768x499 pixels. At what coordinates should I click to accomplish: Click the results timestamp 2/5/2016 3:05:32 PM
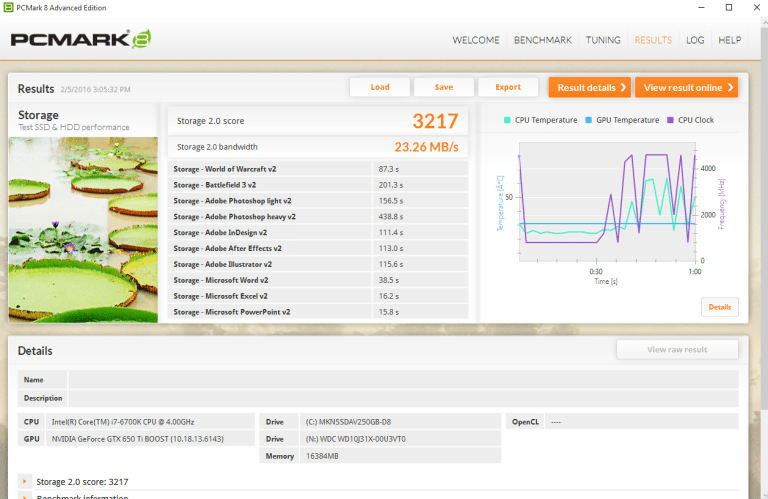96,90
